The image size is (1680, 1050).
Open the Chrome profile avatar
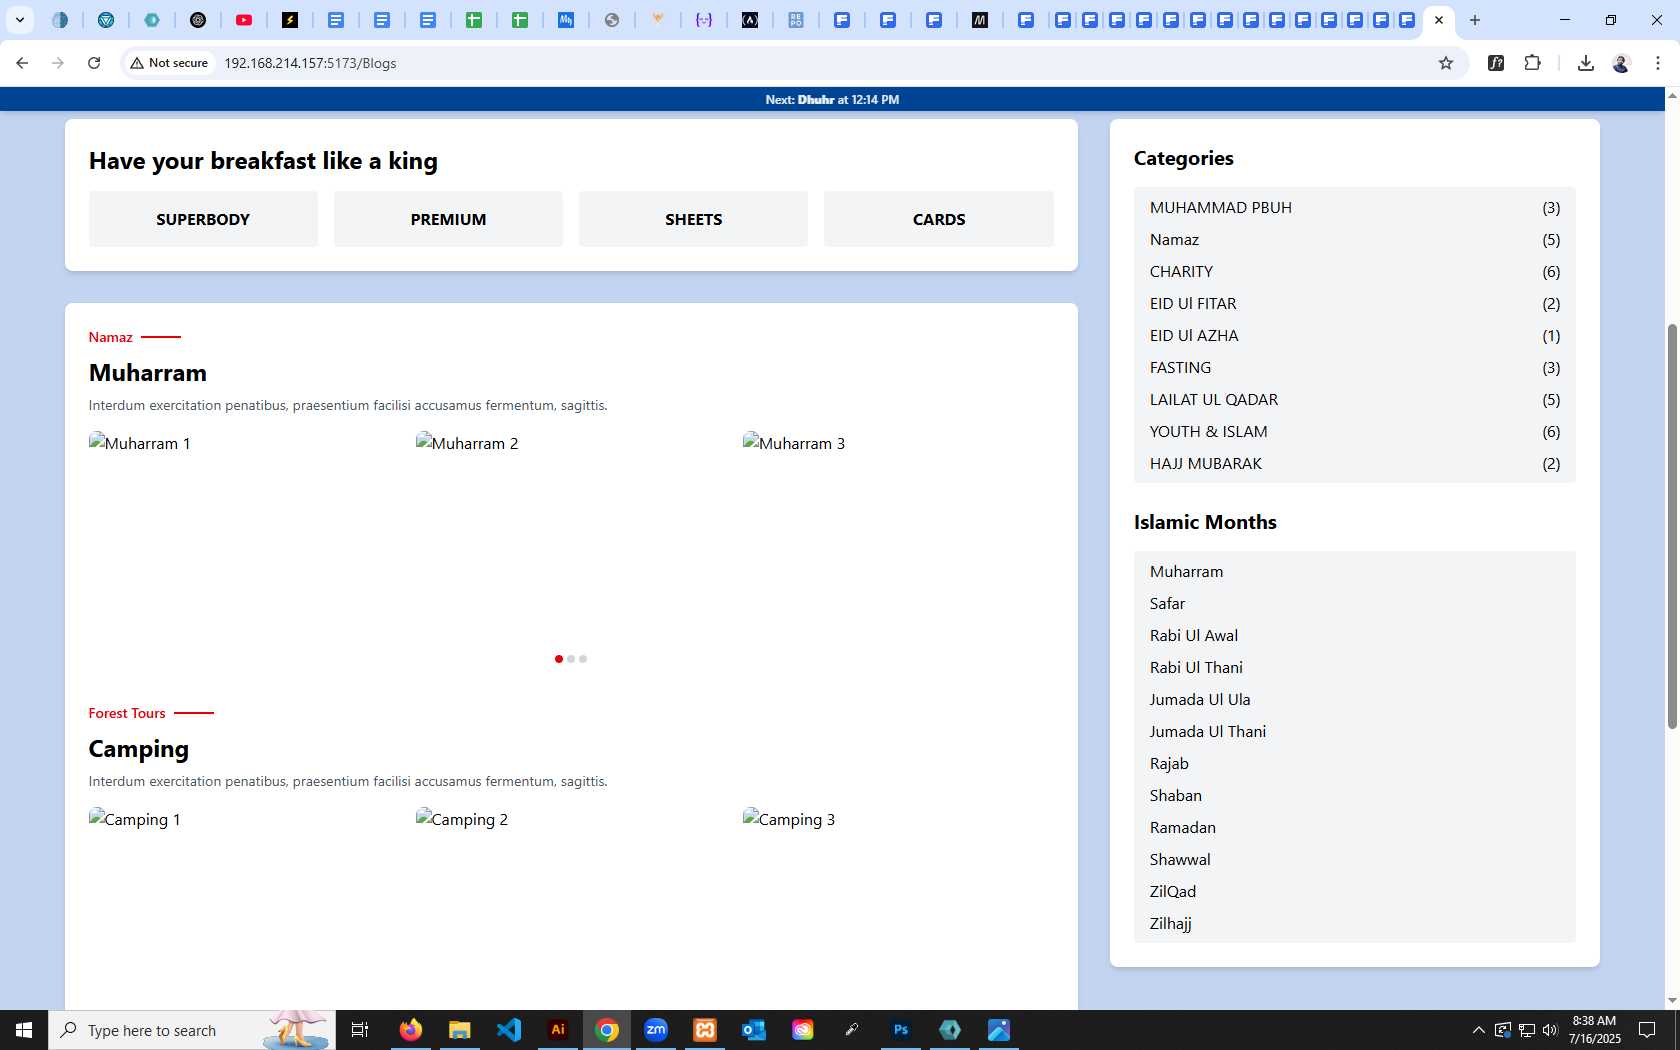[1621, 63]
